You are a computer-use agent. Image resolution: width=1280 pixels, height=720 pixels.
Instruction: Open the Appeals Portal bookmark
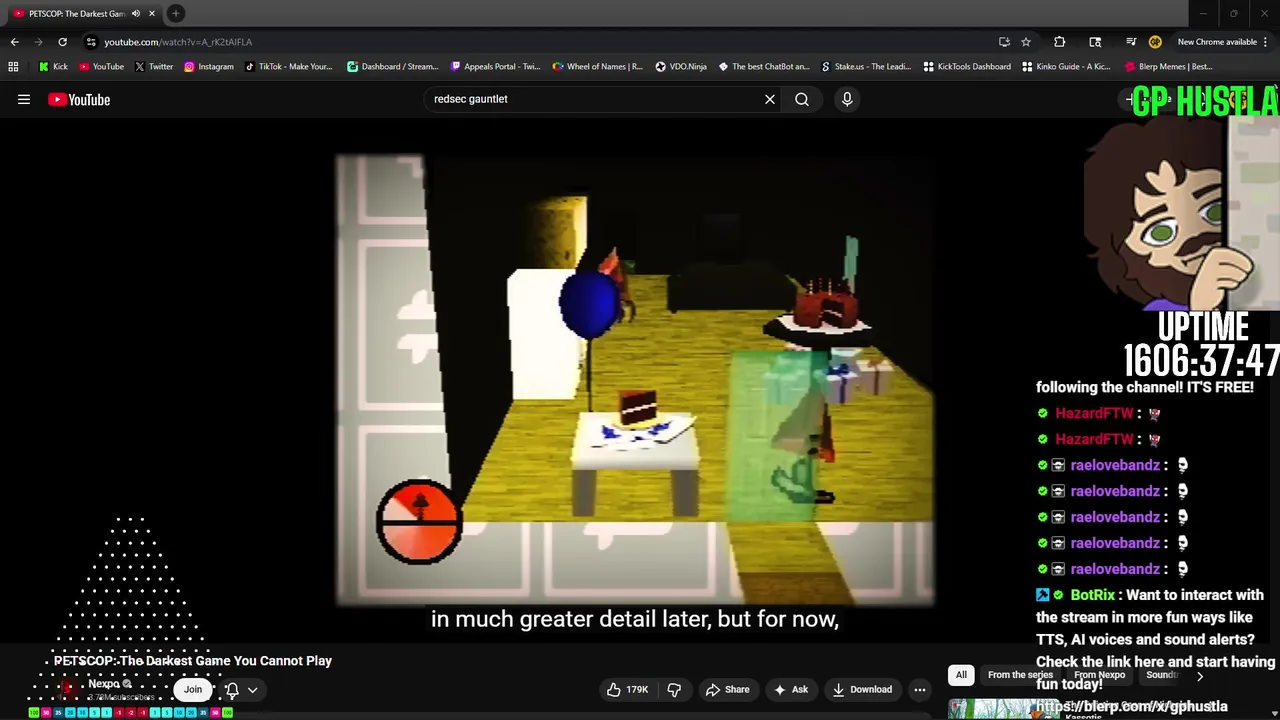(495, 67)
